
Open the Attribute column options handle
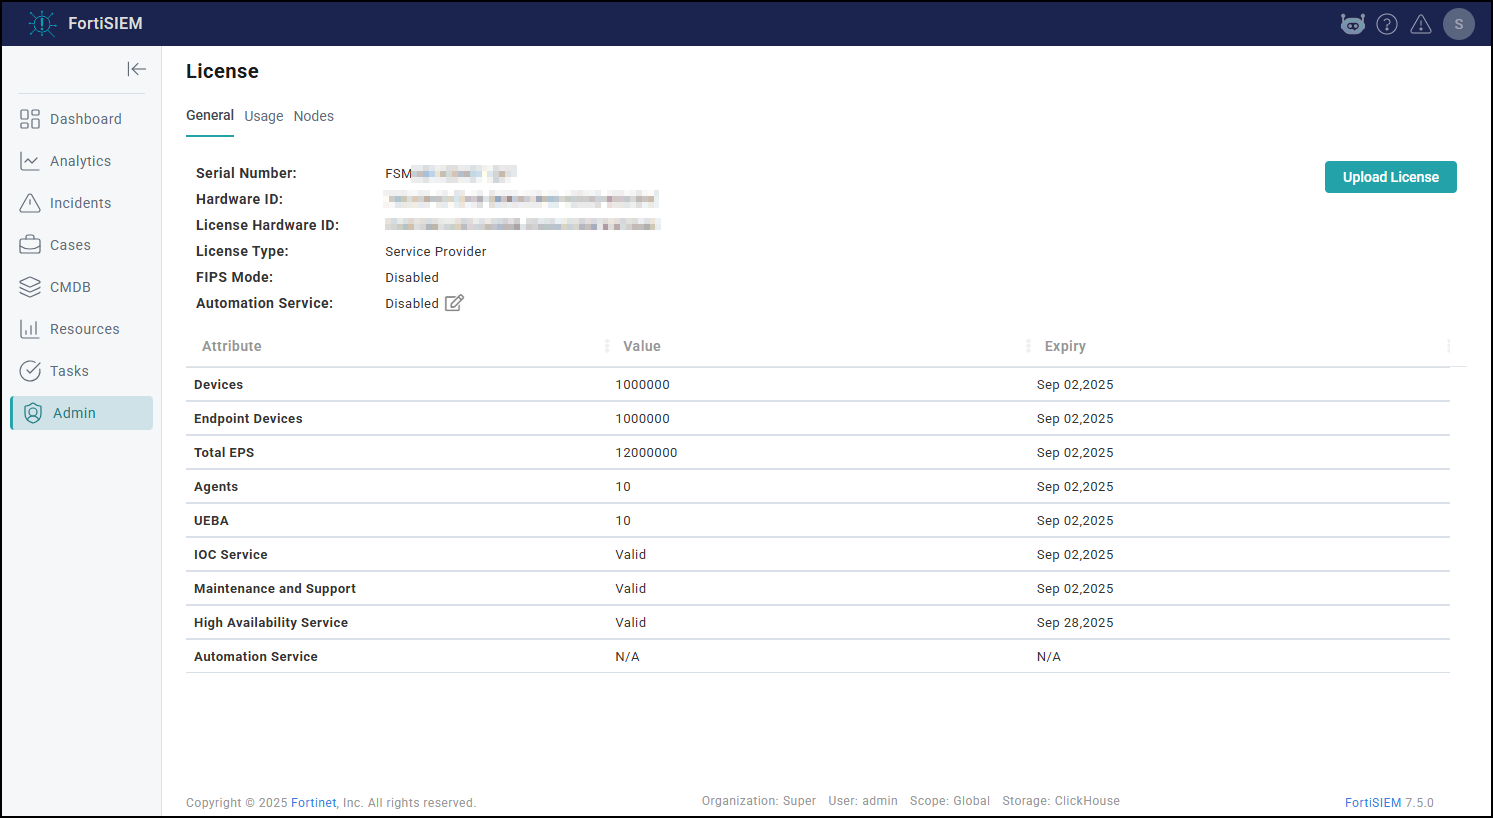[x=607, y=346]
